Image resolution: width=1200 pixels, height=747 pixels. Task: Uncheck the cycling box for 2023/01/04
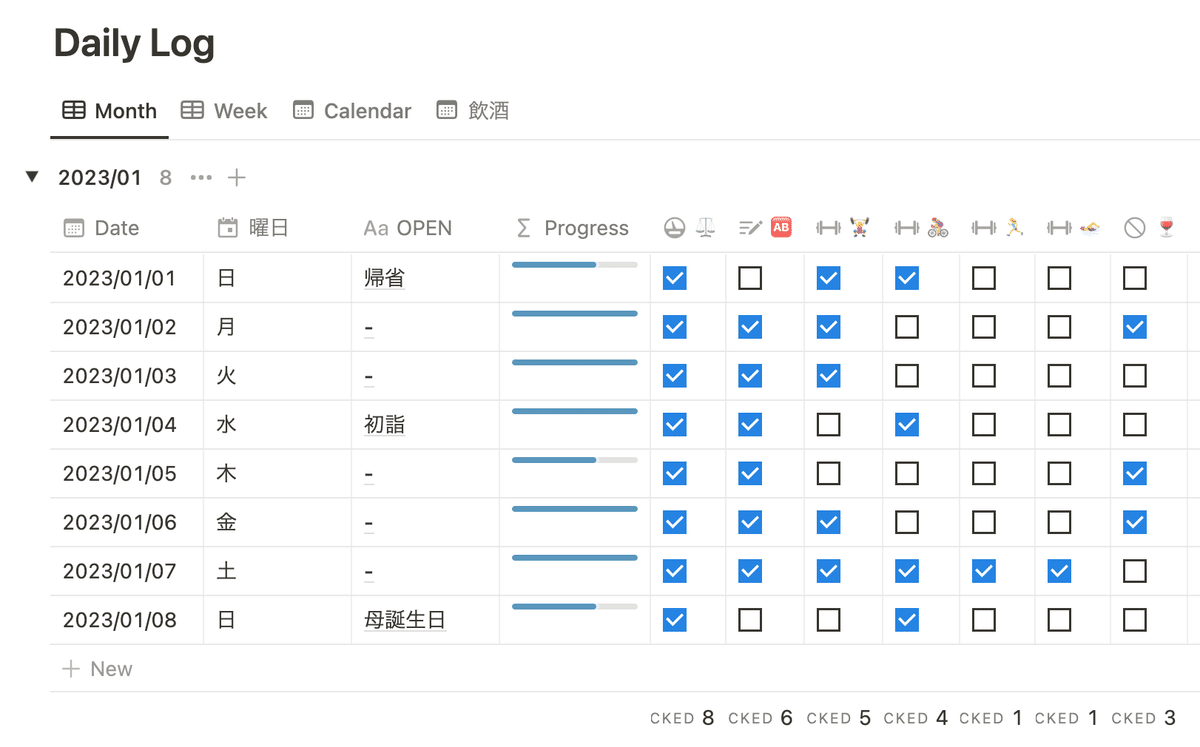click(x=907, y=425)
